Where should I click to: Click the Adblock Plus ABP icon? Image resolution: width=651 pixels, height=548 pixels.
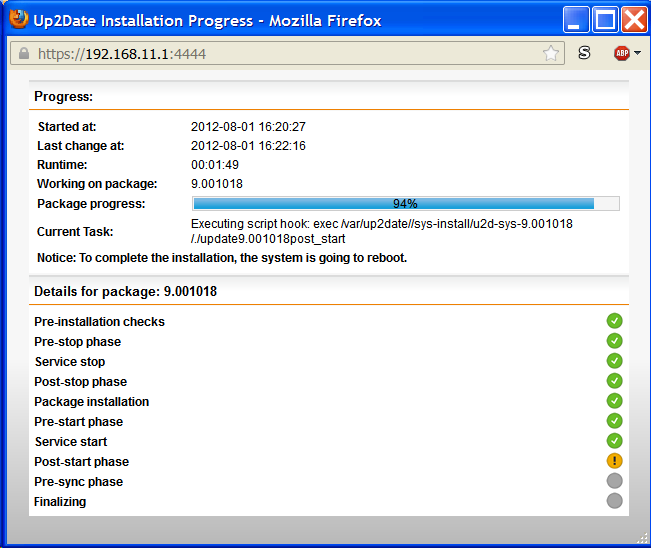[x=621, y=54]
